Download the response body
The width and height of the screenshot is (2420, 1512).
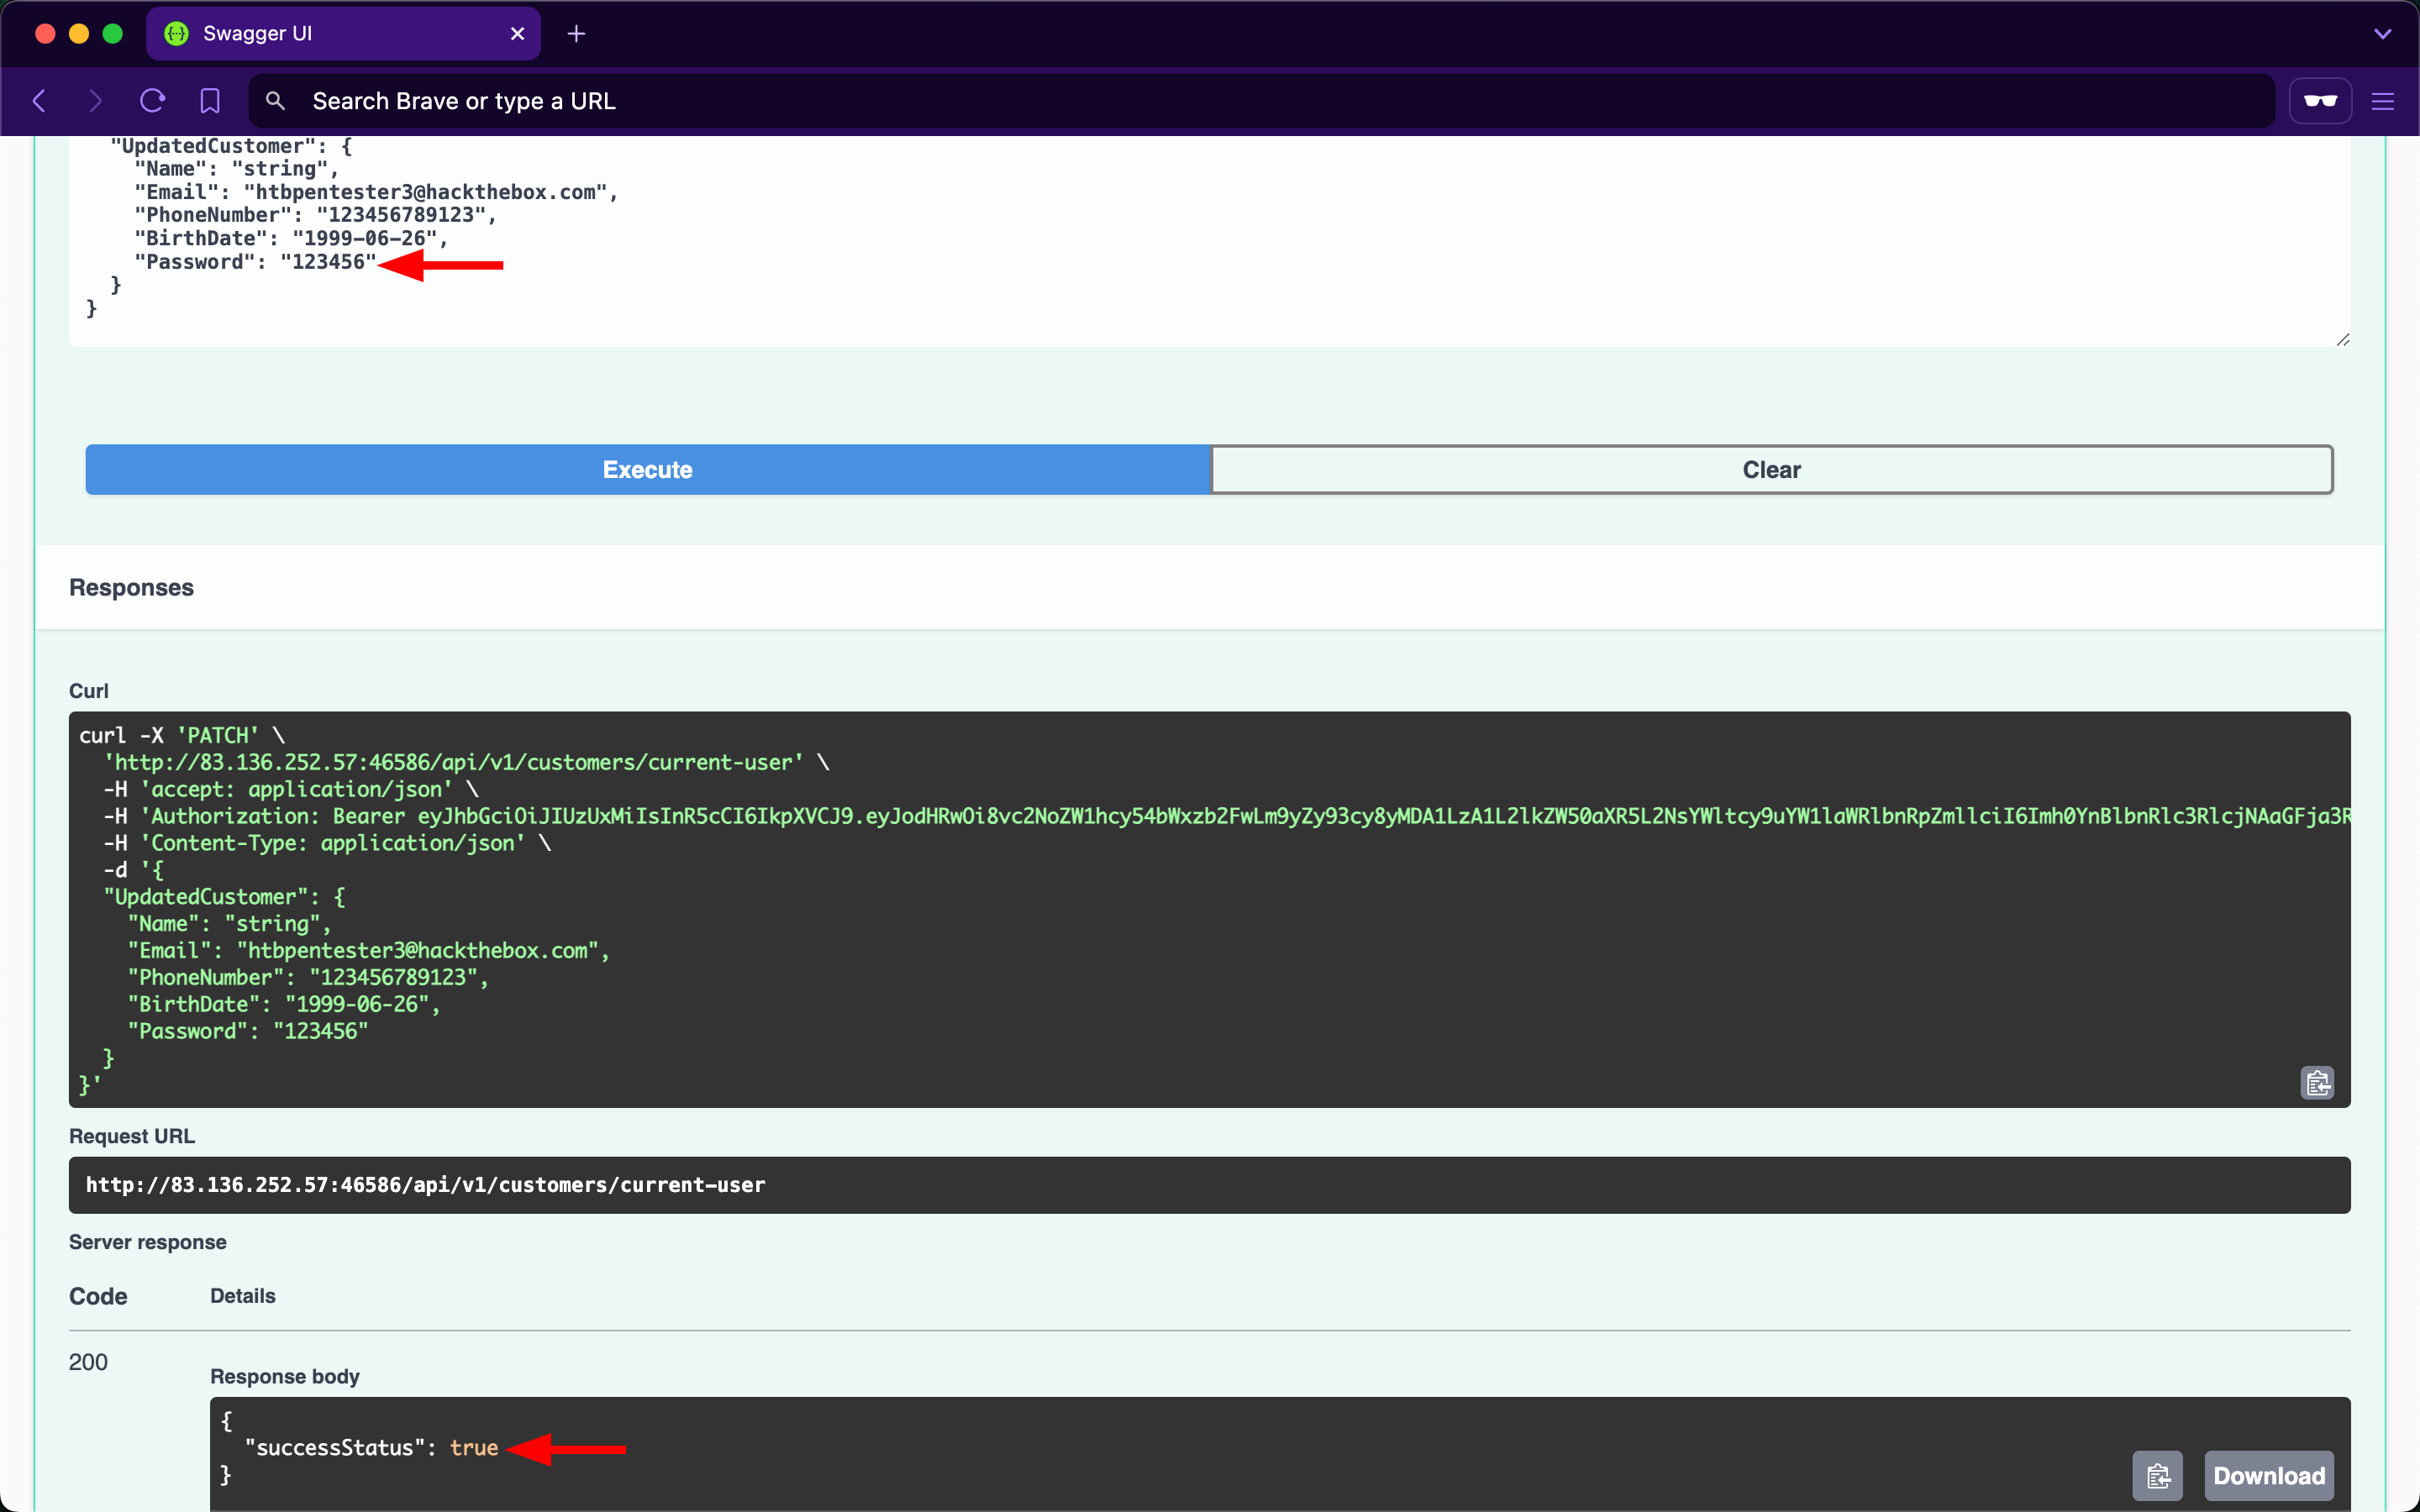[x=2269, y=1476]
